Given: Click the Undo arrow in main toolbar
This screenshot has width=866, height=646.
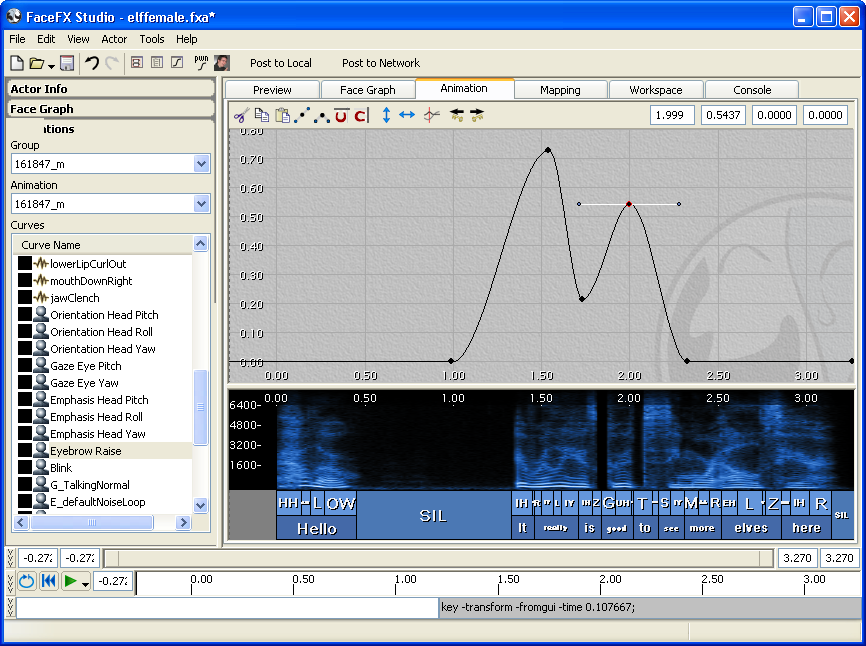Looking at the screenshot, I should (x=91, y=63).
